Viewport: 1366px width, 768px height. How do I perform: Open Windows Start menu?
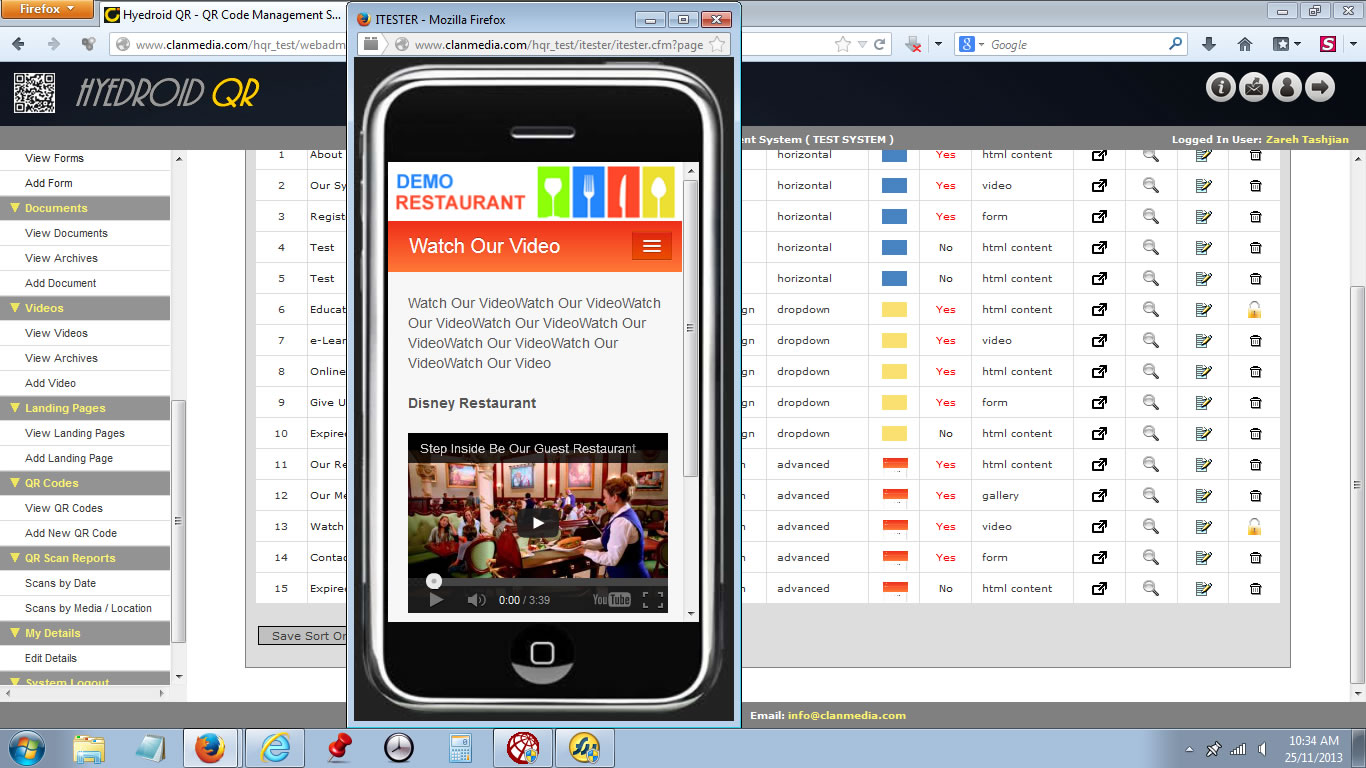point(26,747)
